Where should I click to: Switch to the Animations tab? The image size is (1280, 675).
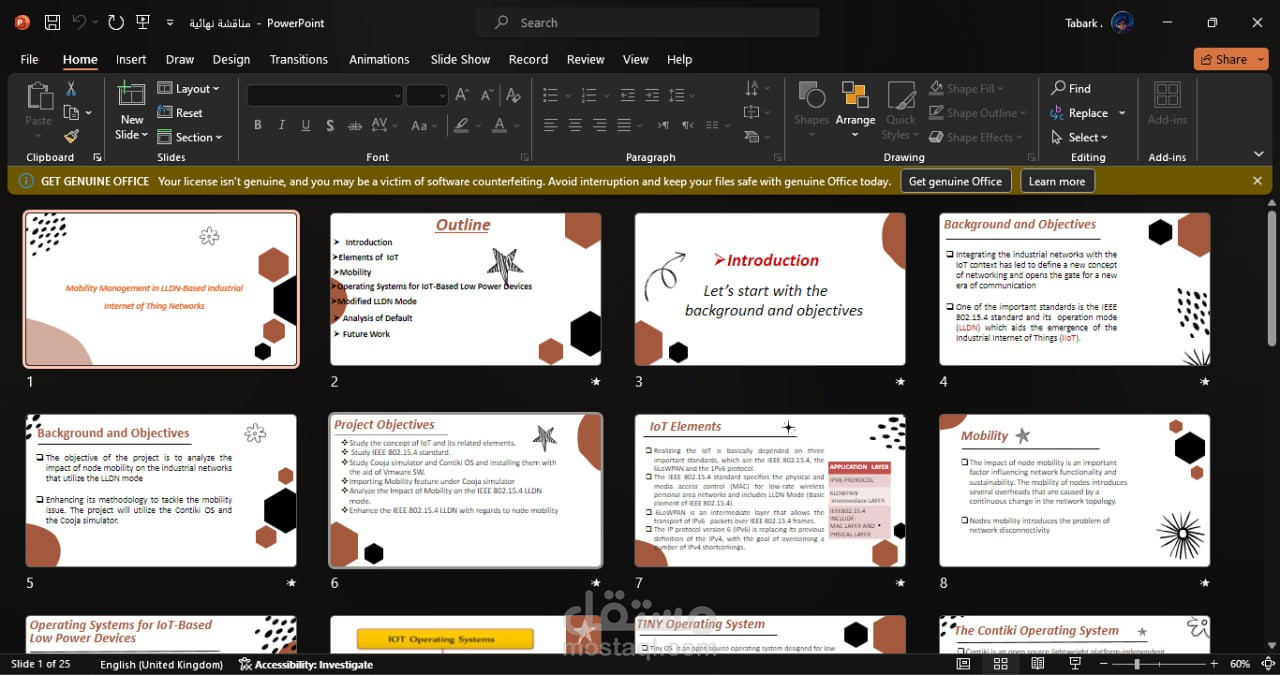(x=379, y=59)
